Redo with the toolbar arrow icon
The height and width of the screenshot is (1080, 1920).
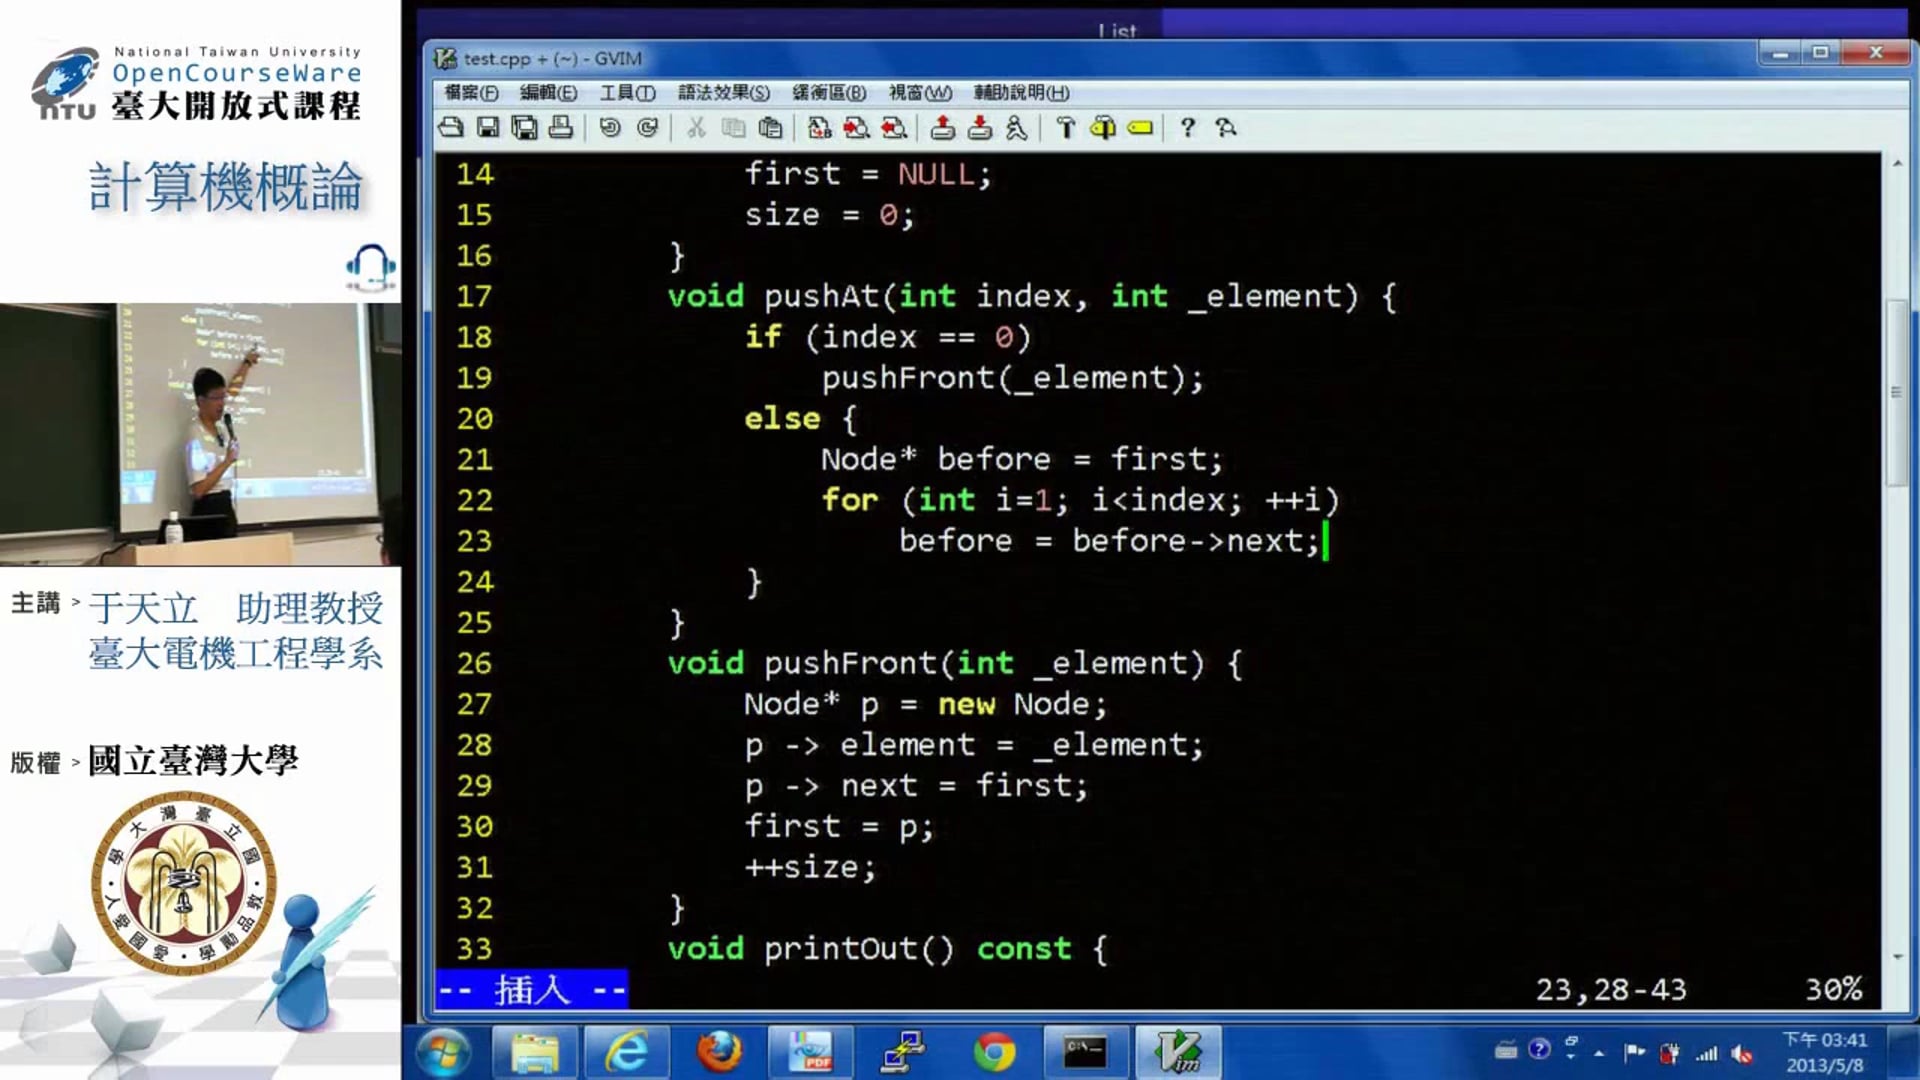point(647,127)
